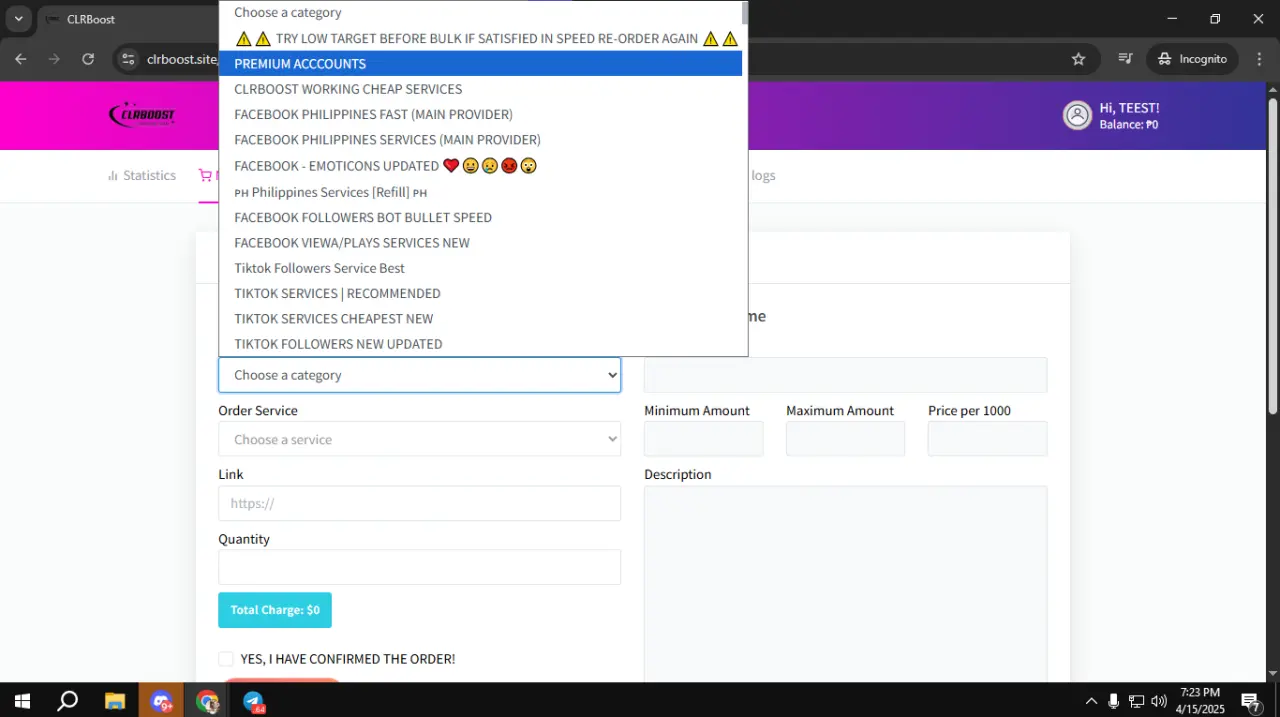Click the Hi, TEEST! account text
The image size is (1280, 717).
pos(1129,108)
